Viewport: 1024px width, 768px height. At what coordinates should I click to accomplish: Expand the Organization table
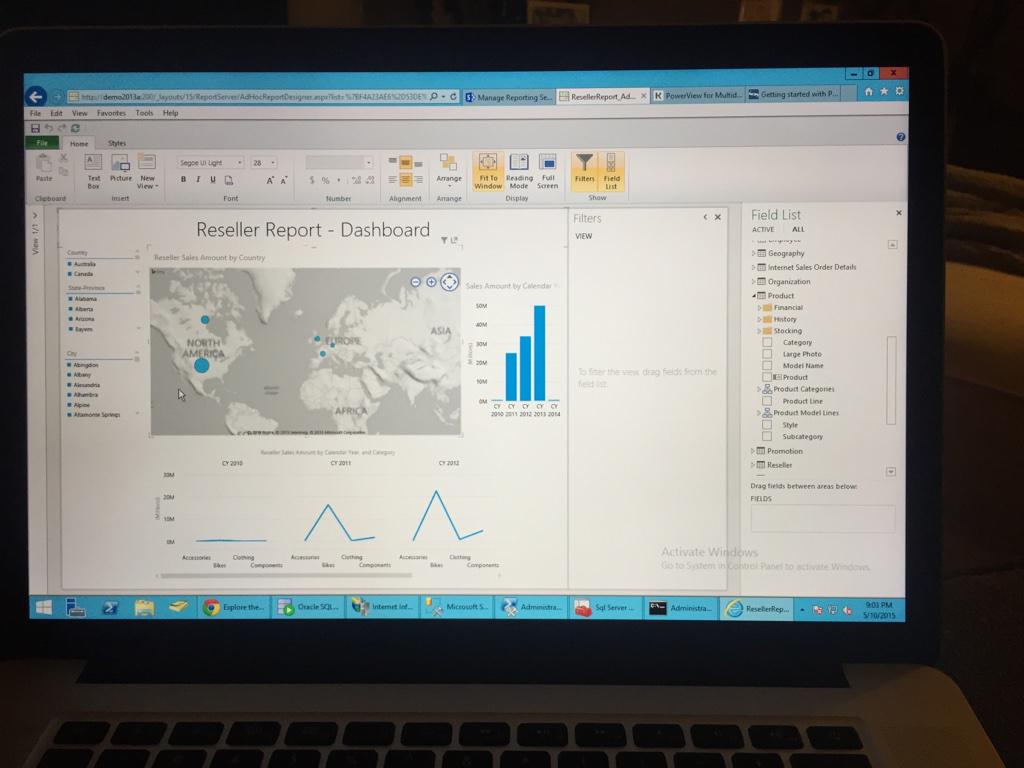(x=753, y=281)
